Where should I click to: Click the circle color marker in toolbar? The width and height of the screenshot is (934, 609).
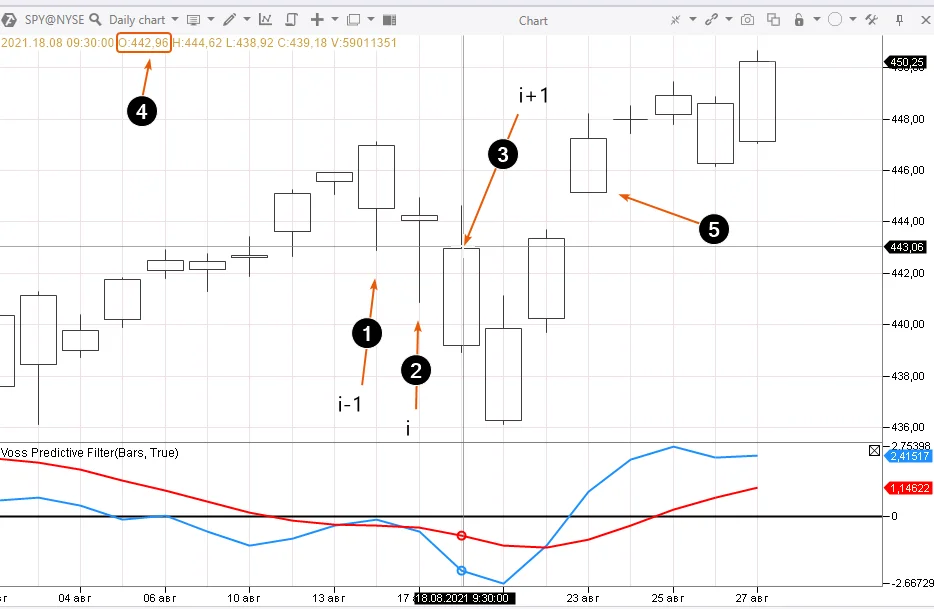[x=835, y=19]
